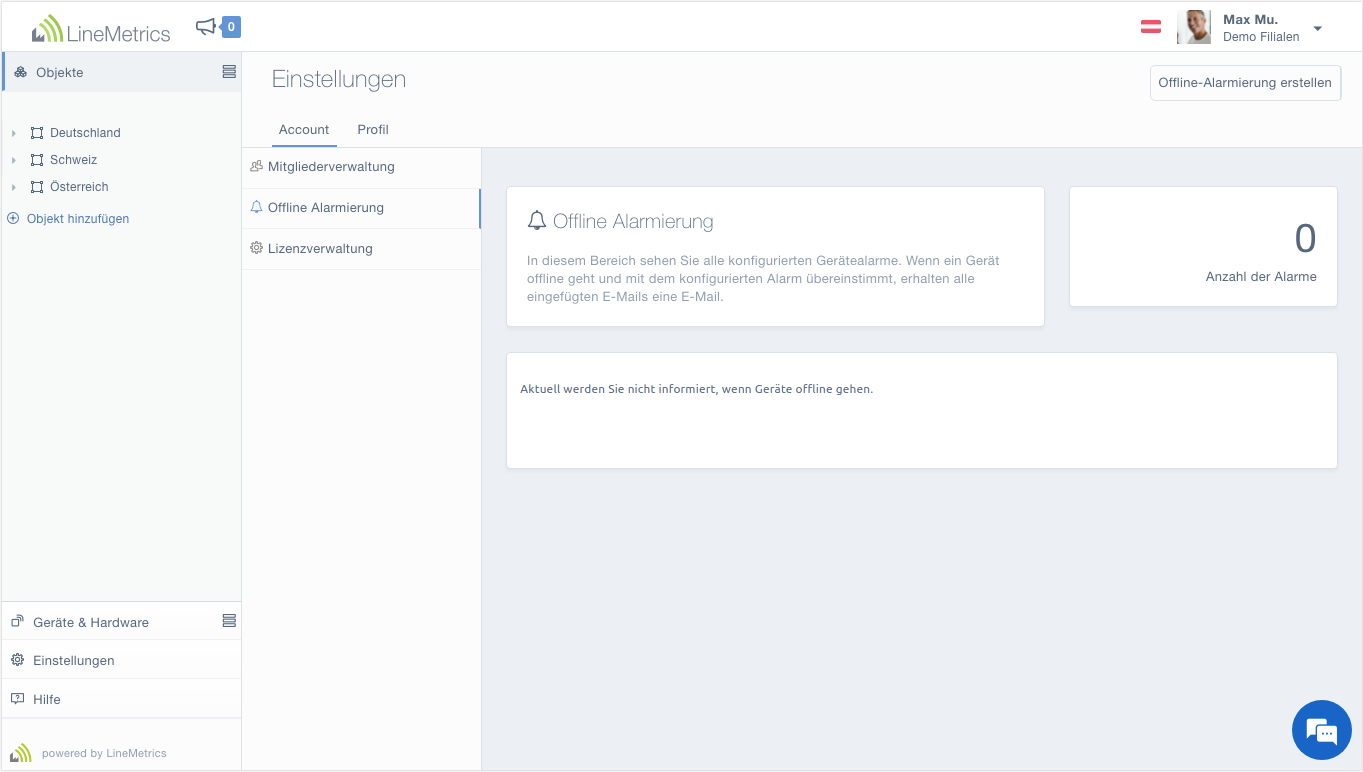The image size is (1363, 772).
Task: Click the powered by LineMetrics footer logo
Action: (21, 753)
